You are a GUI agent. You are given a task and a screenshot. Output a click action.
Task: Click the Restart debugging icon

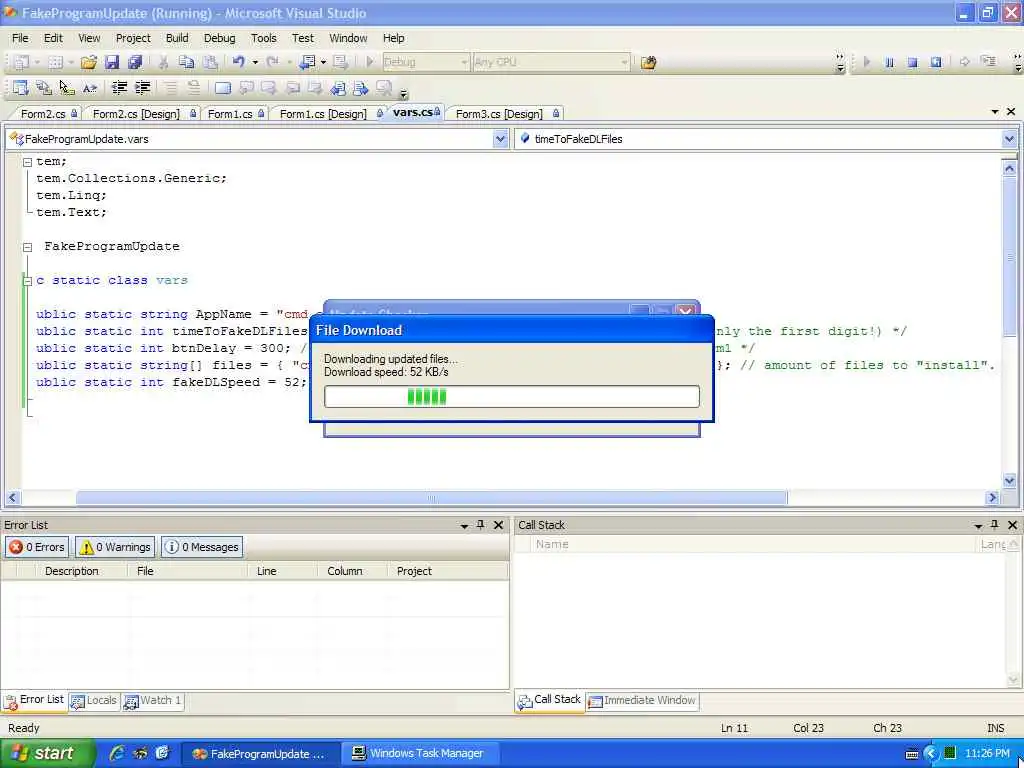(936, 62)
